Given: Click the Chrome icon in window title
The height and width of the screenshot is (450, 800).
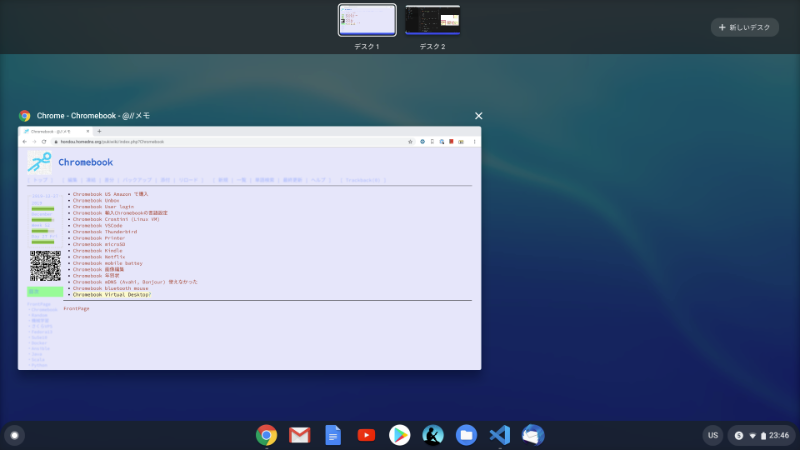Looking at the screenshot, I should coord(25,116).
